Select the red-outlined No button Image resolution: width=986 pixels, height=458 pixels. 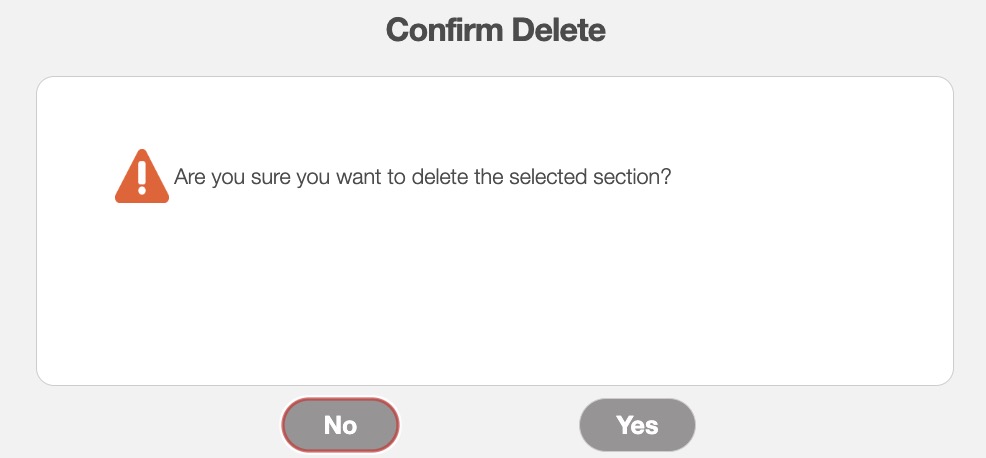(340, 425)
